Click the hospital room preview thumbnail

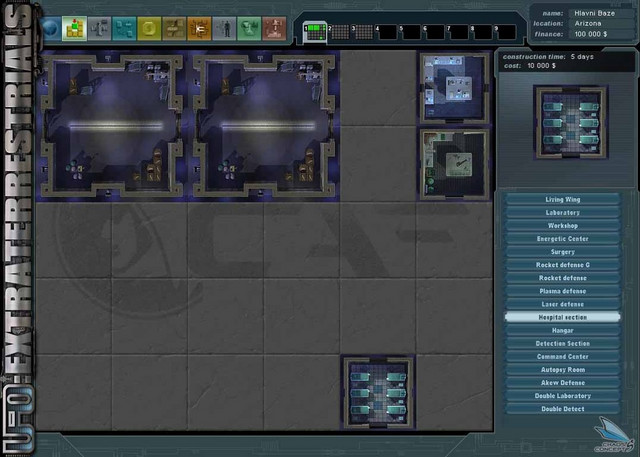pyautogui.click(x=563, y=122)
